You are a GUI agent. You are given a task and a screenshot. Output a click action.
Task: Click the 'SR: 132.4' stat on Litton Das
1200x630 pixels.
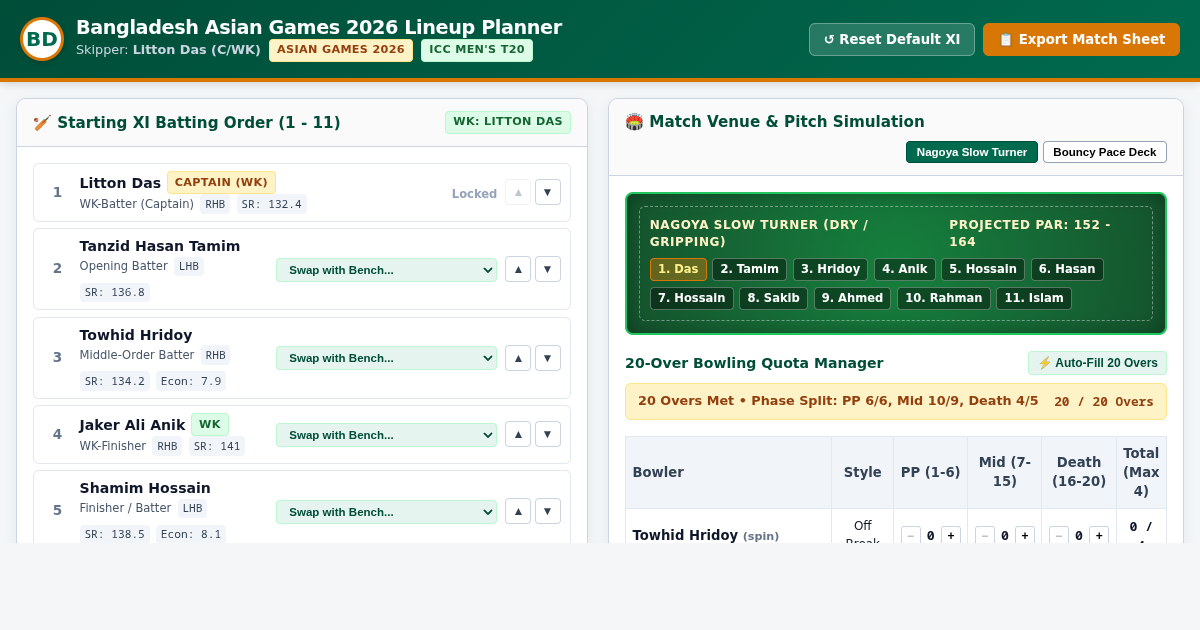tap(271, 204)
